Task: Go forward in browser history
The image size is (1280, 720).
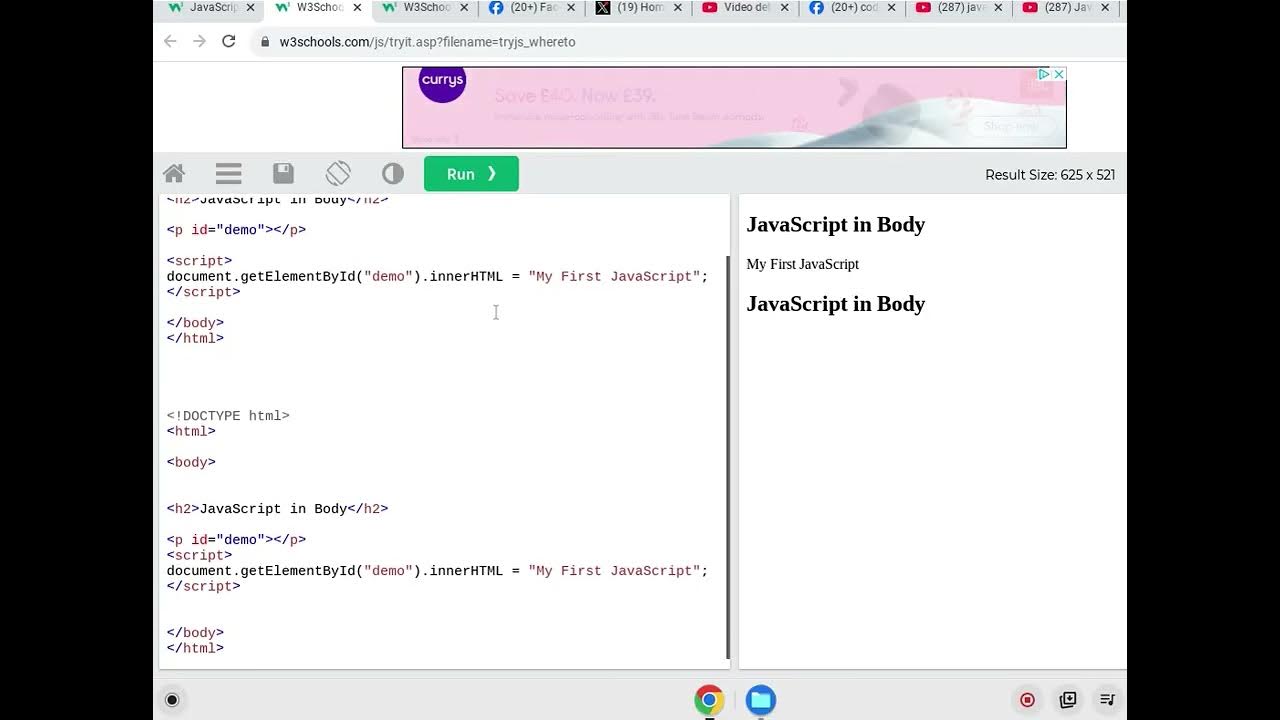Action: tap(199, 41)
